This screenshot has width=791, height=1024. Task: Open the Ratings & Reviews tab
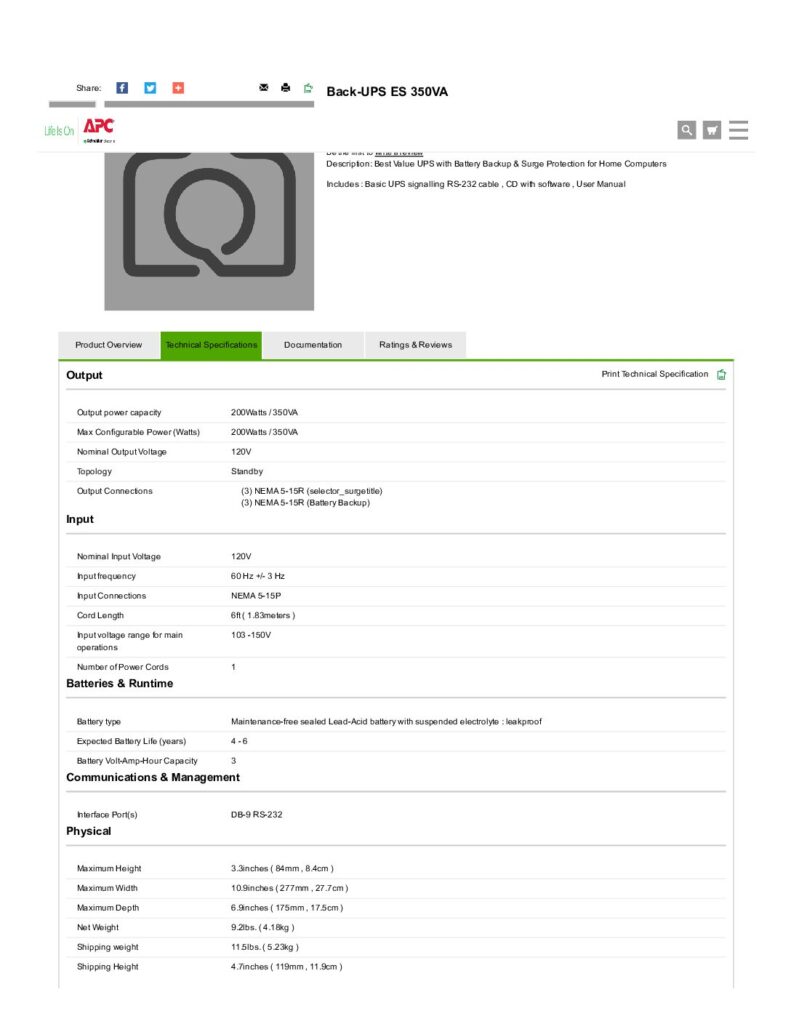pyautogui.click(x=415, y=345)
